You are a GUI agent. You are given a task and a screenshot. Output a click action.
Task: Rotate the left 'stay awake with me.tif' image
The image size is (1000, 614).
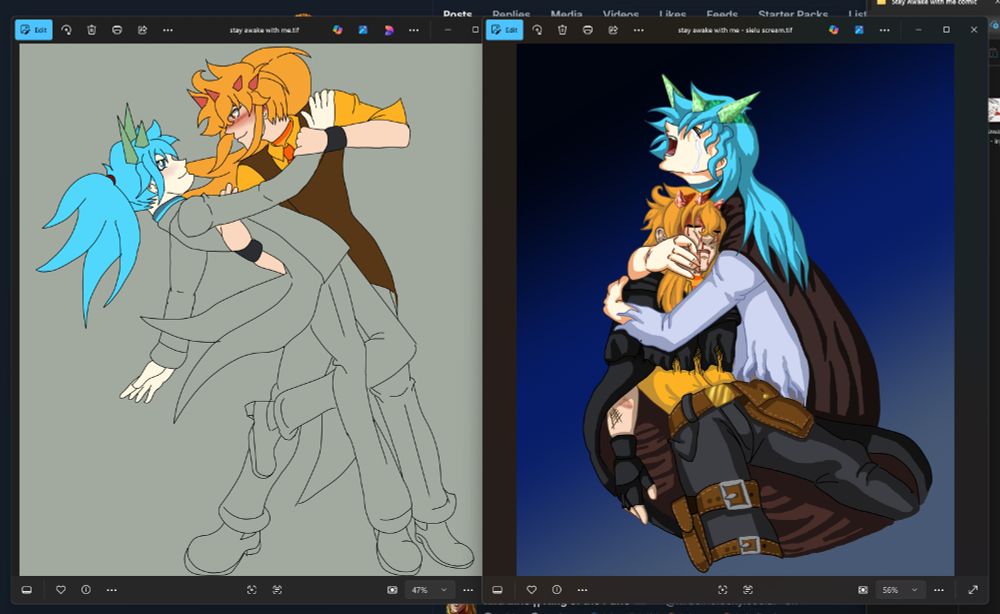pyautogui.click(x=66, y=30)
